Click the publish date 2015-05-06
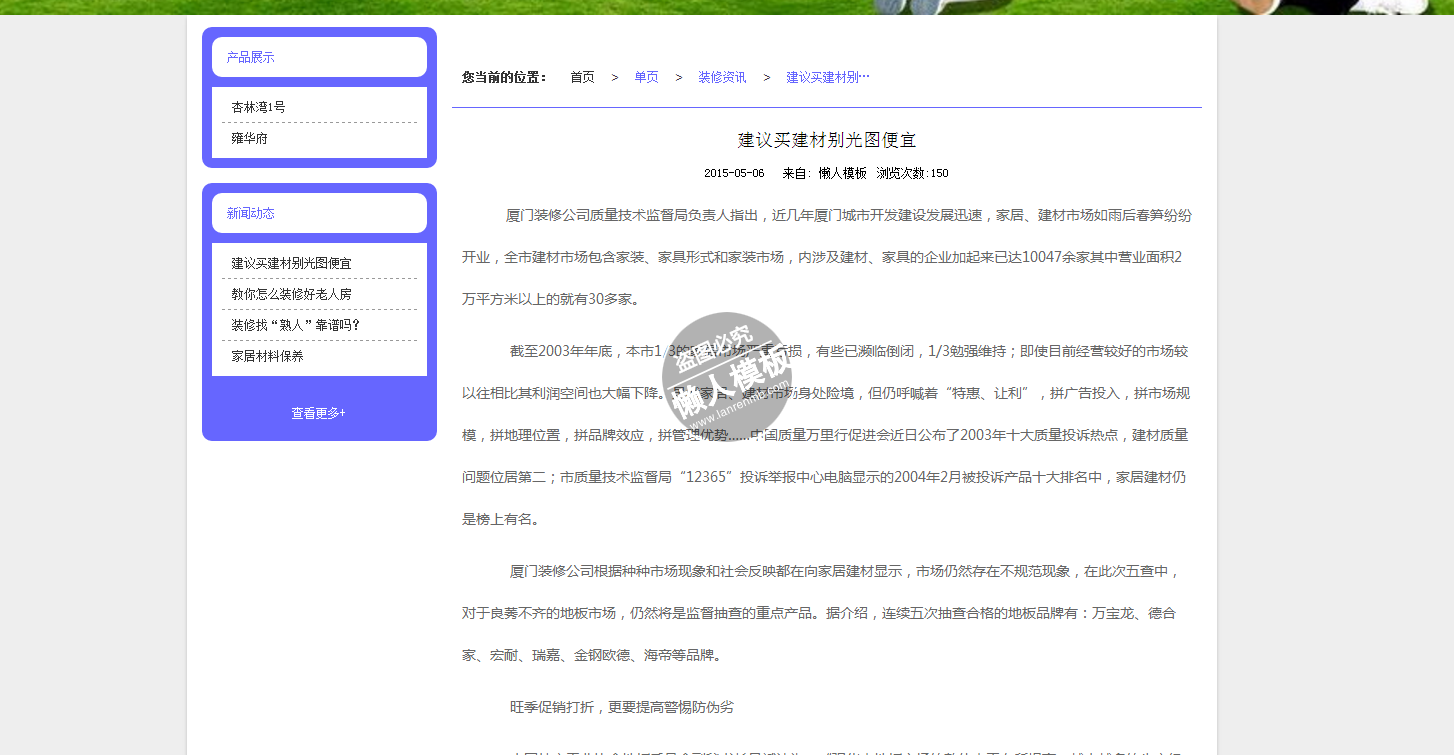Viewport: 1454px width, 755px height. click(734, 173)
